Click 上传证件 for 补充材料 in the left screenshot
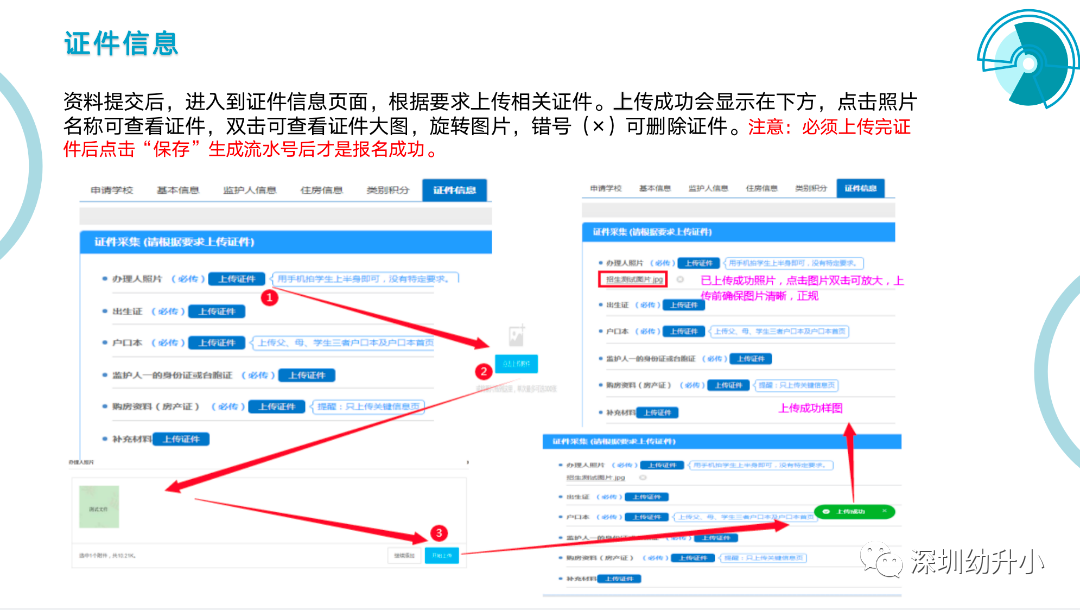Image resolution: width=1080 pixels, height=610 pixels. pyautogui.click(x=181, y=439)
